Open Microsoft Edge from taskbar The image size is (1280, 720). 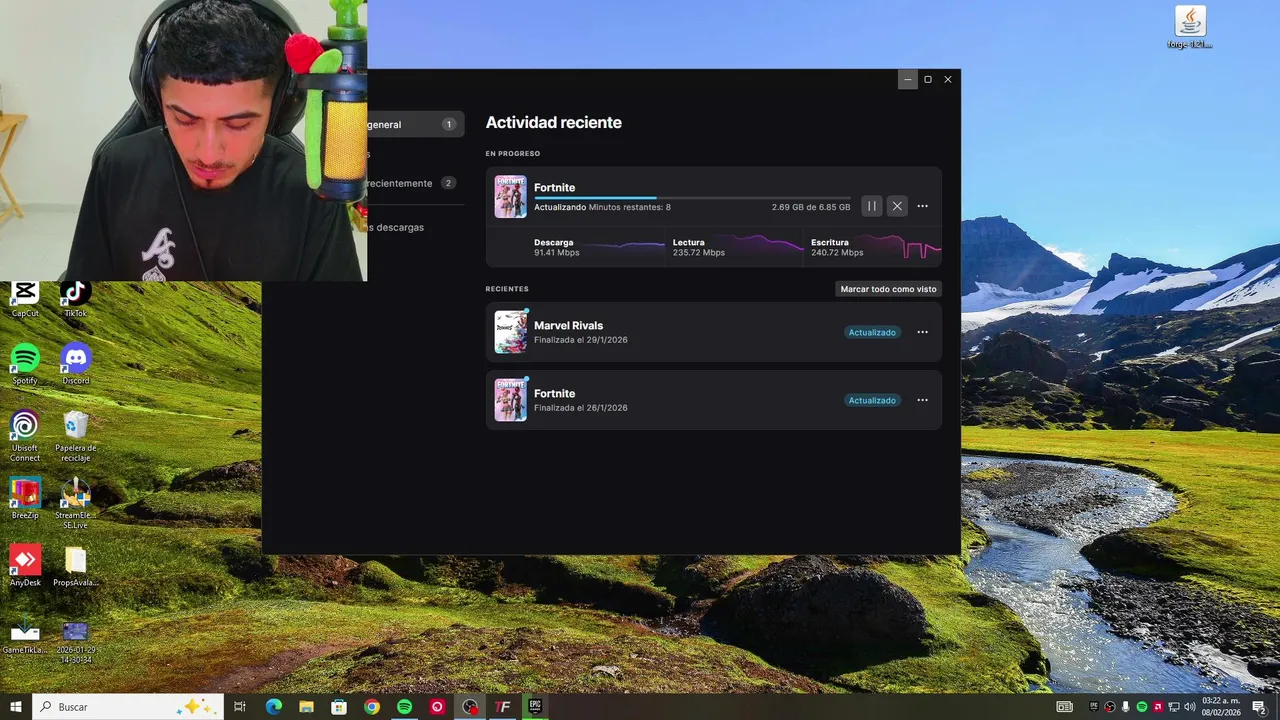pyautogui.click(x=273, y=706)
